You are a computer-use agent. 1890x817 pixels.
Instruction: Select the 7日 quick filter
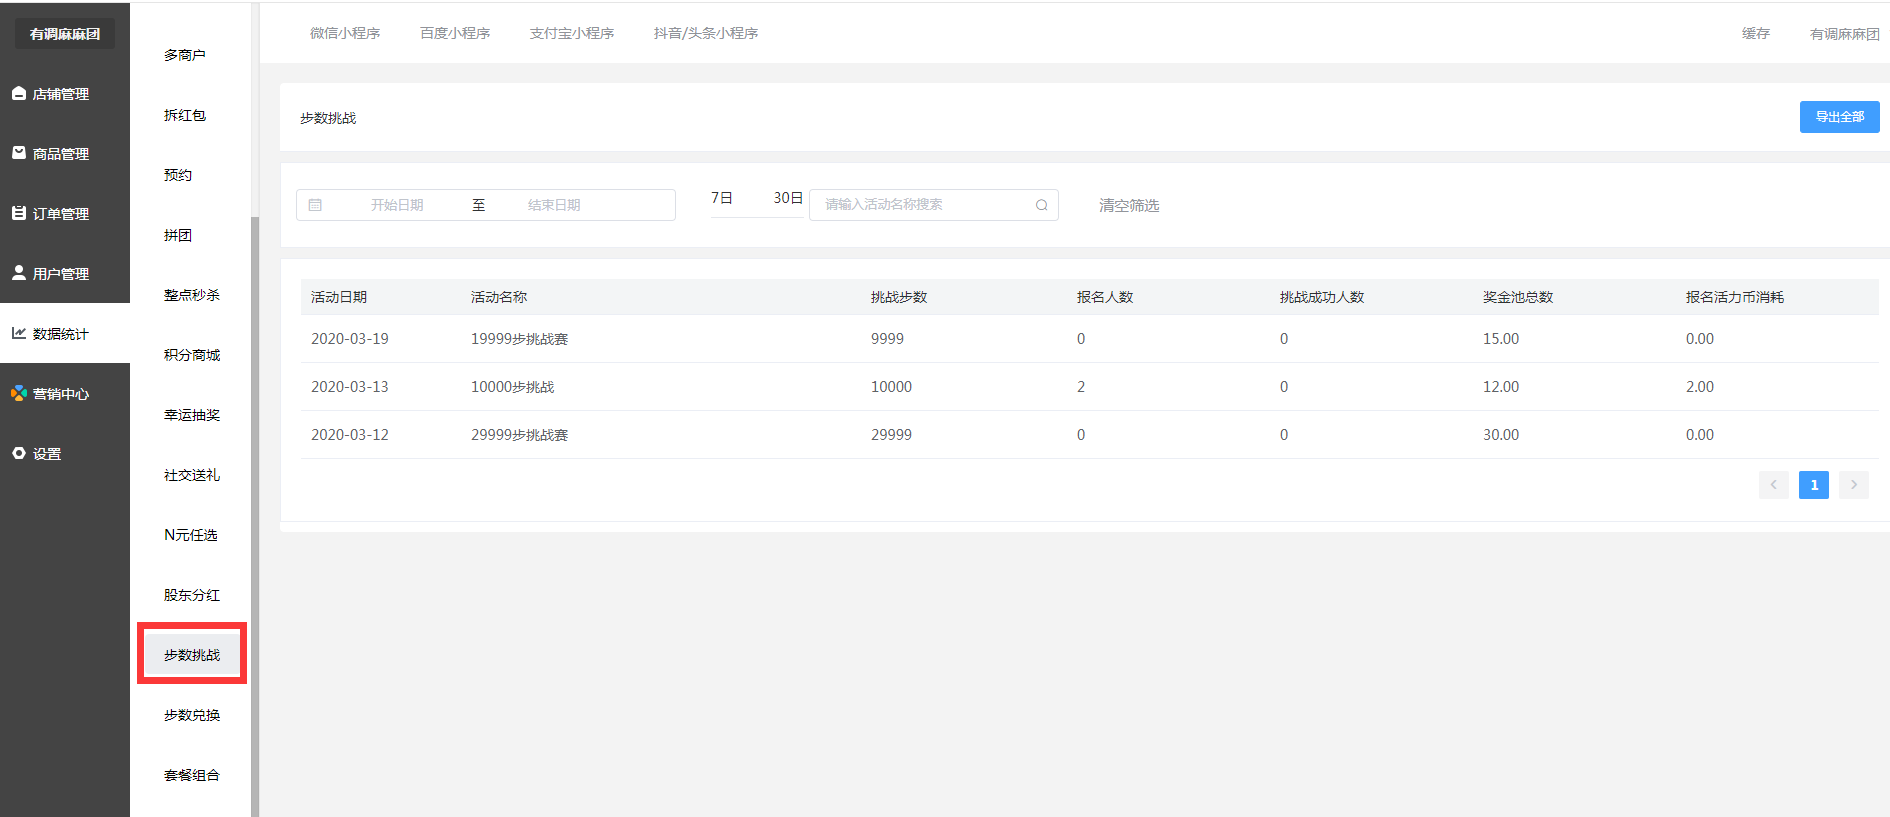click(722, 198)
